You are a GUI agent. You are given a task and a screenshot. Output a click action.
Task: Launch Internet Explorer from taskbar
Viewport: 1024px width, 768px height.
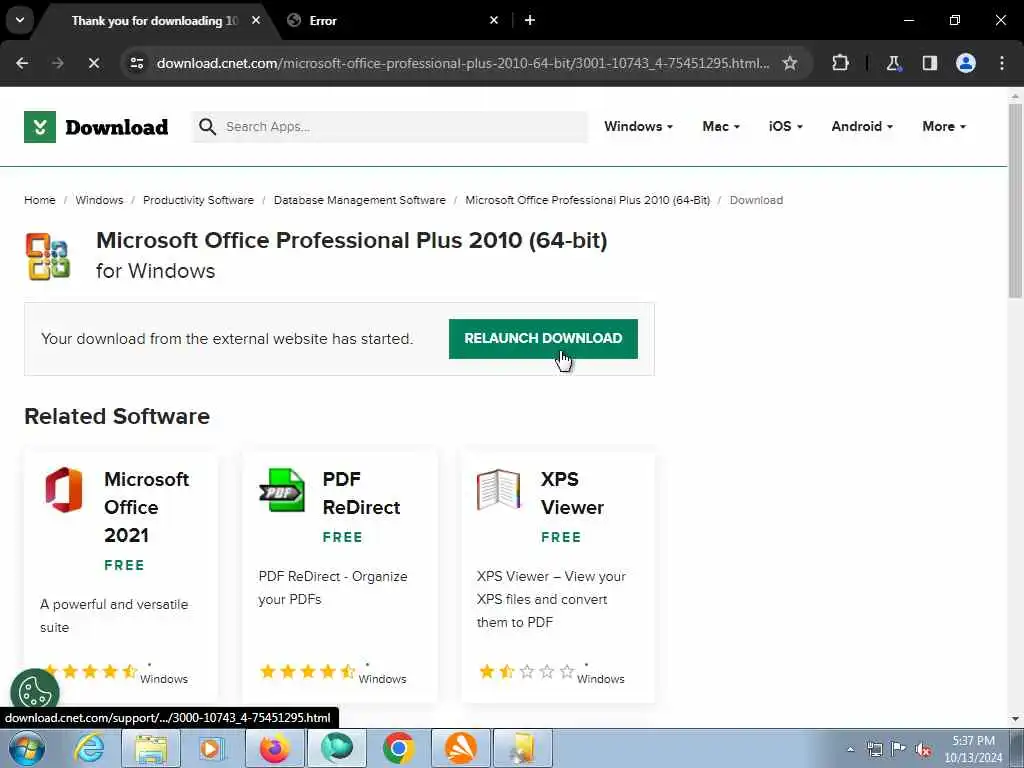(x=88, y=748)
